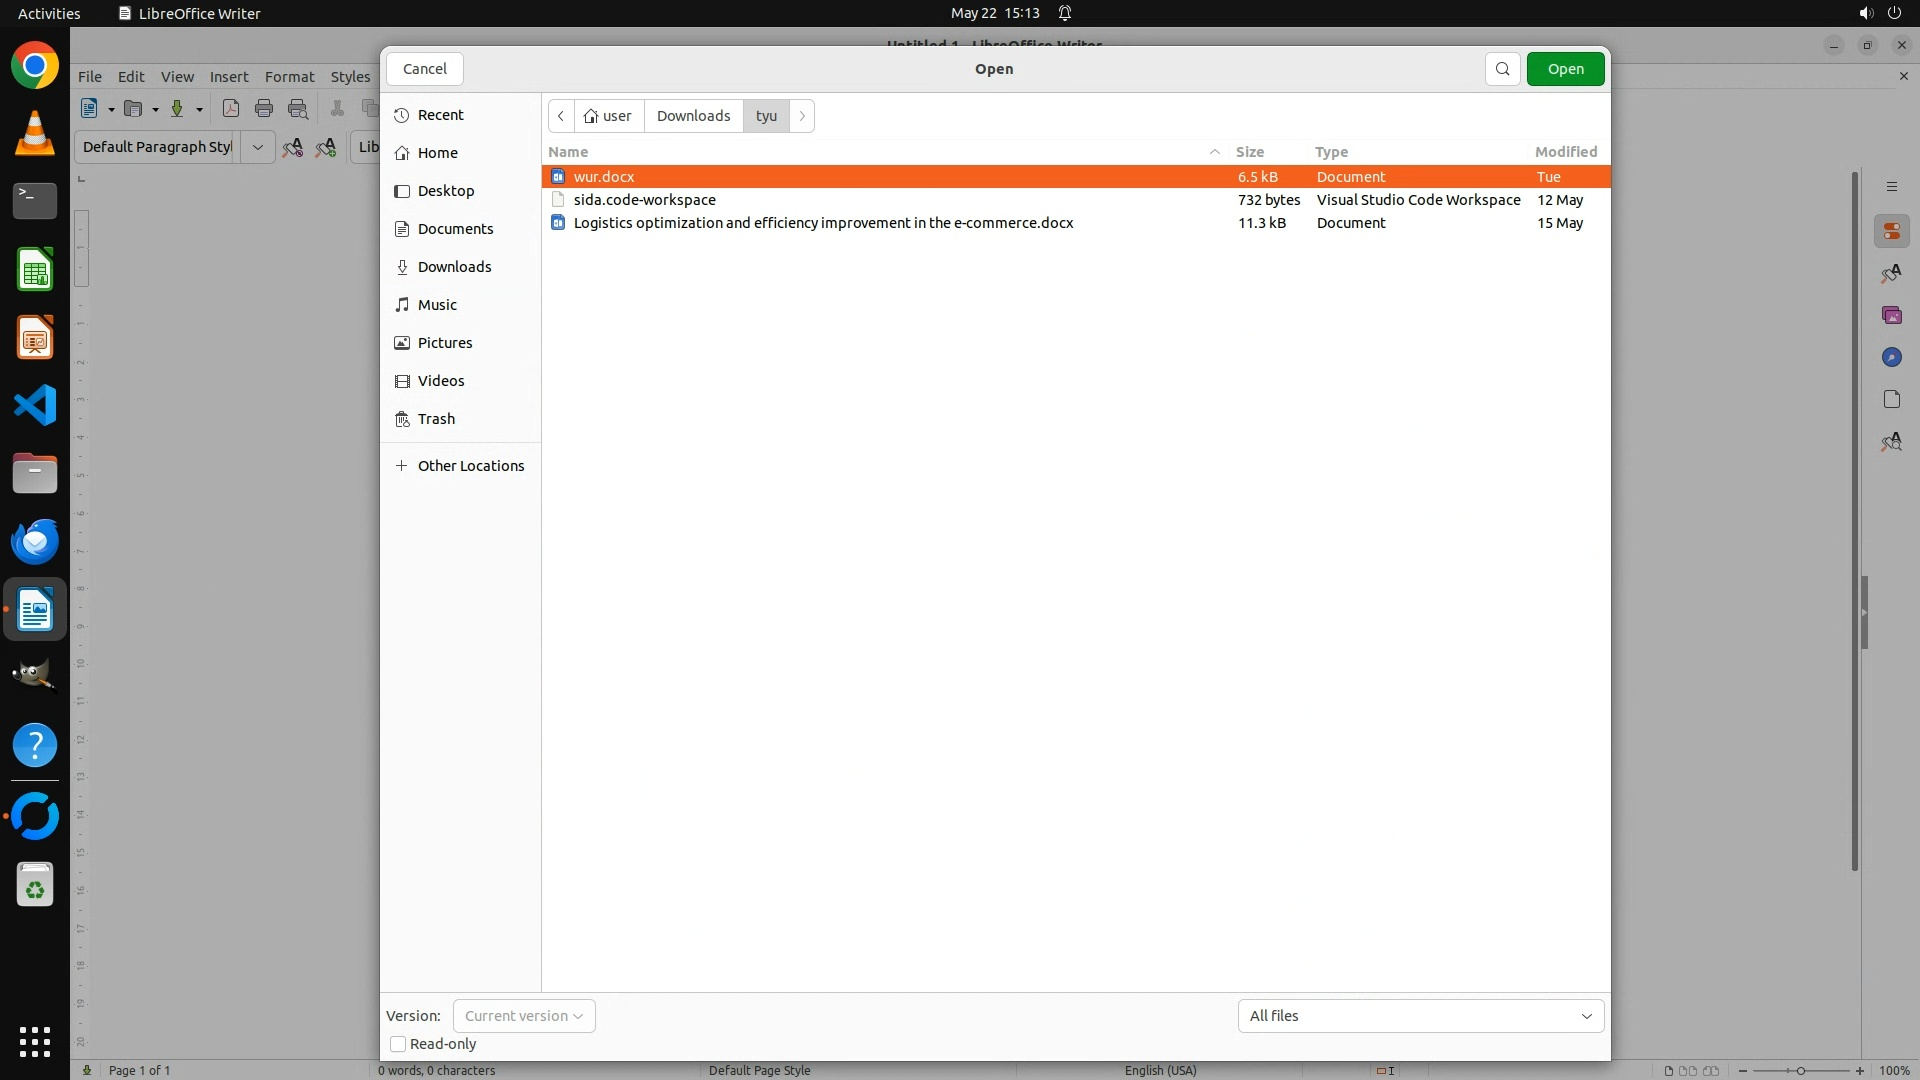Click the Print toolbar icon
The width and height of the screenshot is (1920, 1080).
tap(264, 109)
